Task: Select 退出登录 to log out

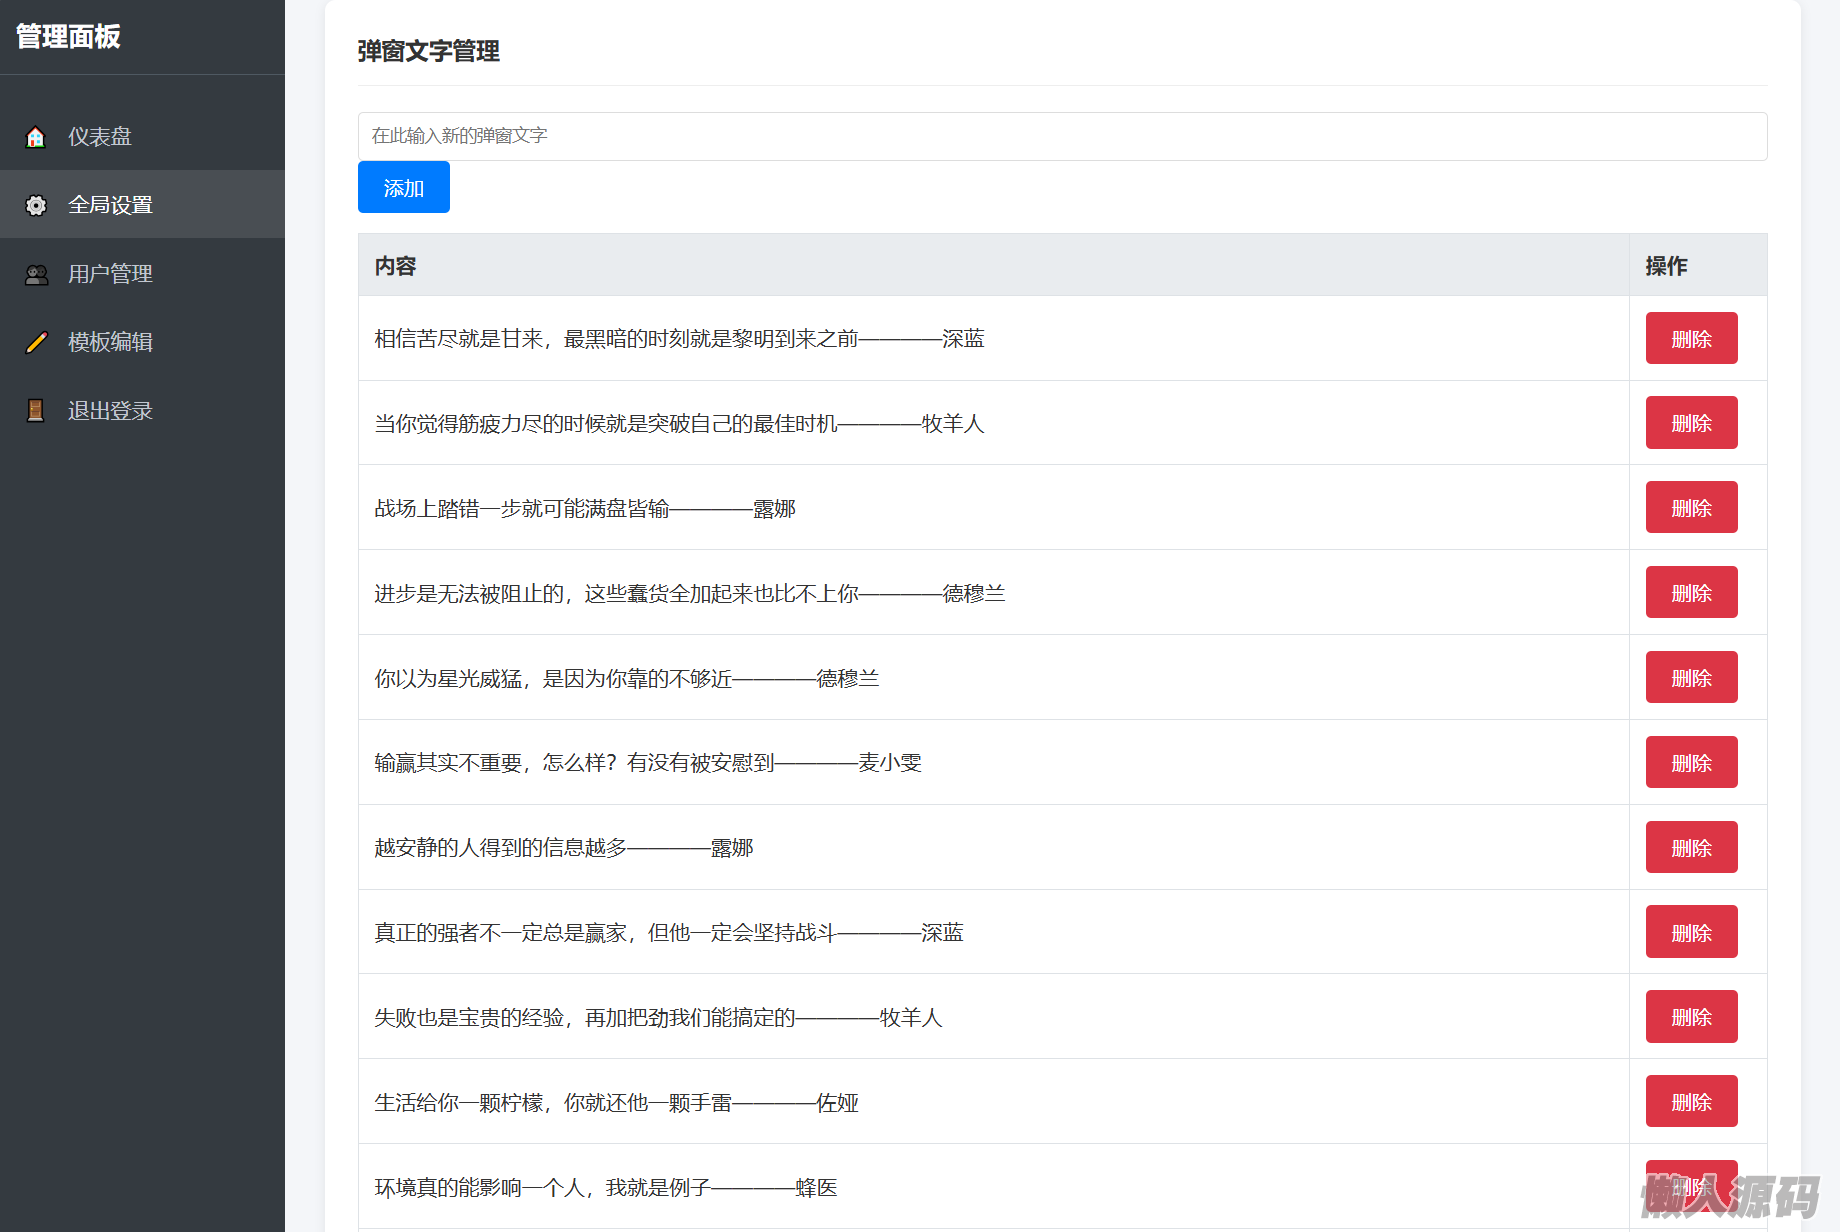Action: [110, 411]
